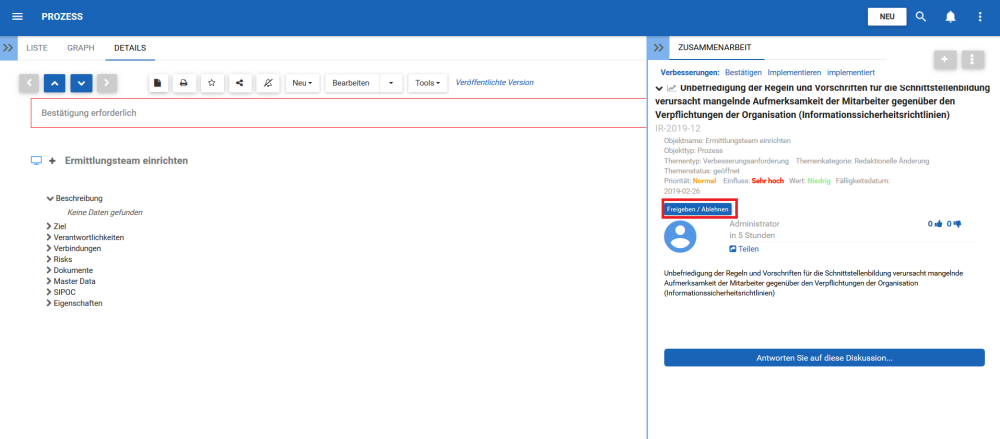Expand the SIPOC section
Image resolution: width=1000 pixels, height=439 pixels.
61,292
